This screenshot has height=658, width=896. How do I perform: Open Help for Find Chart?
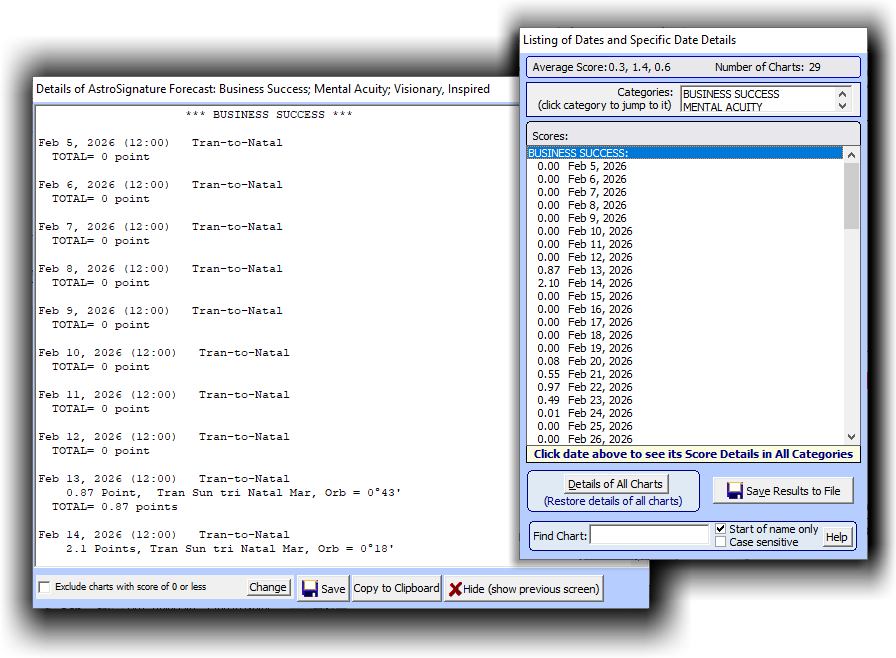tap(837, 537)
